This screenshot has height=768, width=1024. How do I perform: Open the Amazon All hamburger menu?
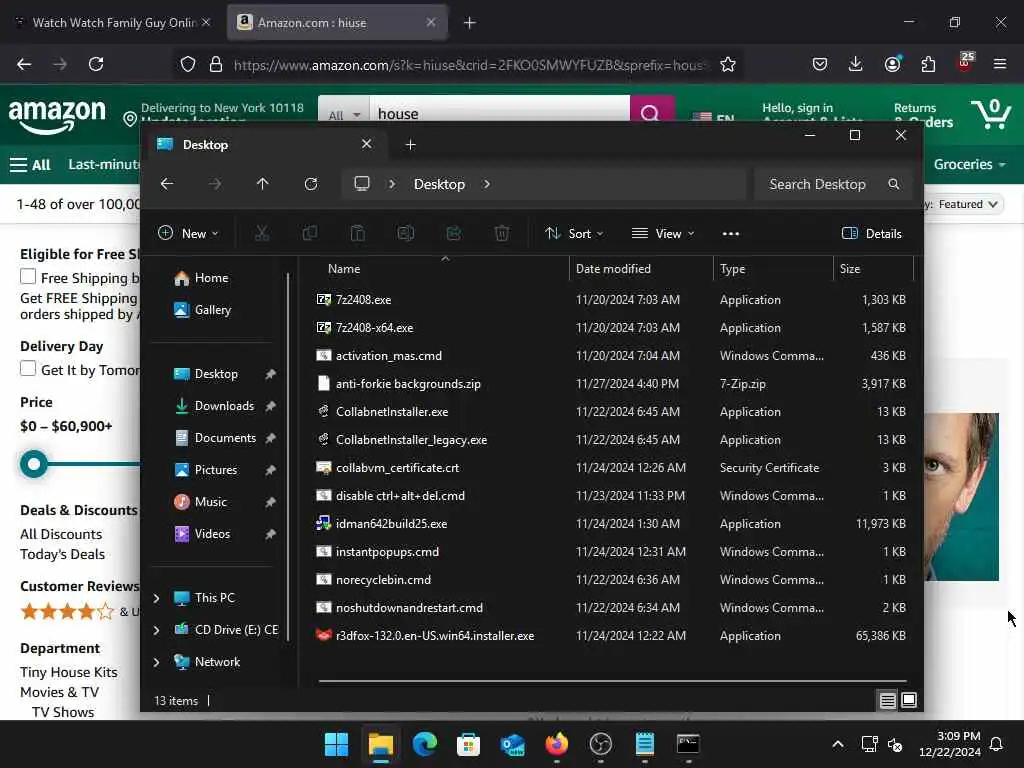[x=30, y=165]
